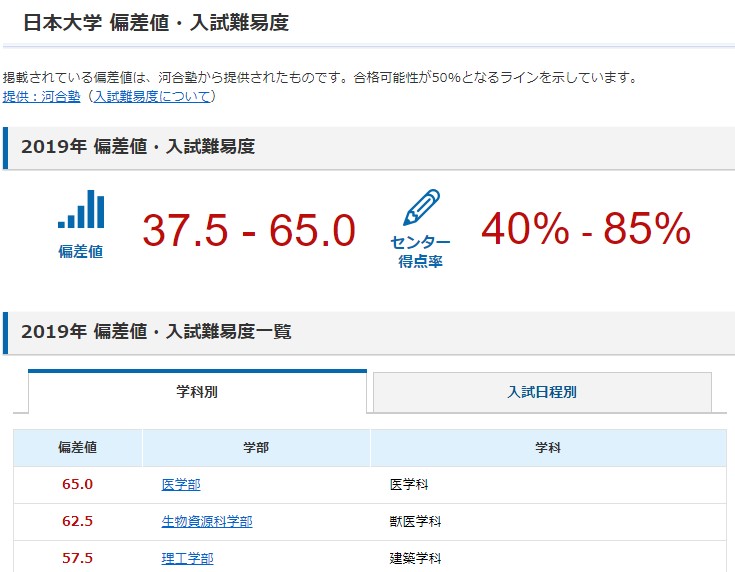Click the 掲載されている偏差値は explanatory sentence
Screen dimensions: 735x572
(x=320, y=77)
